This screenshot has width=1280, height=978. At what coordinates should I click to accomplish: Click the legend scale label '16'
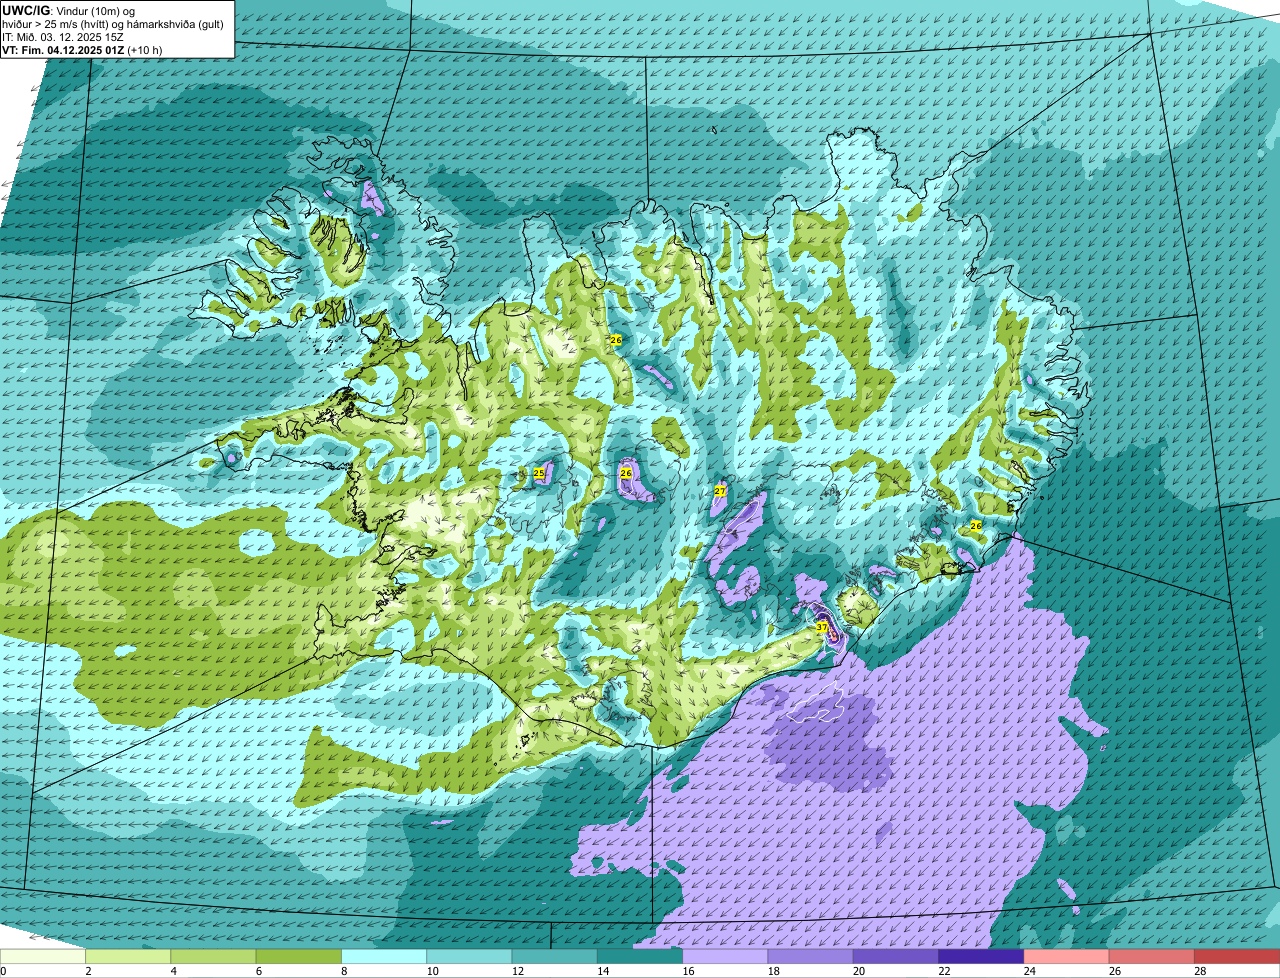687,971
